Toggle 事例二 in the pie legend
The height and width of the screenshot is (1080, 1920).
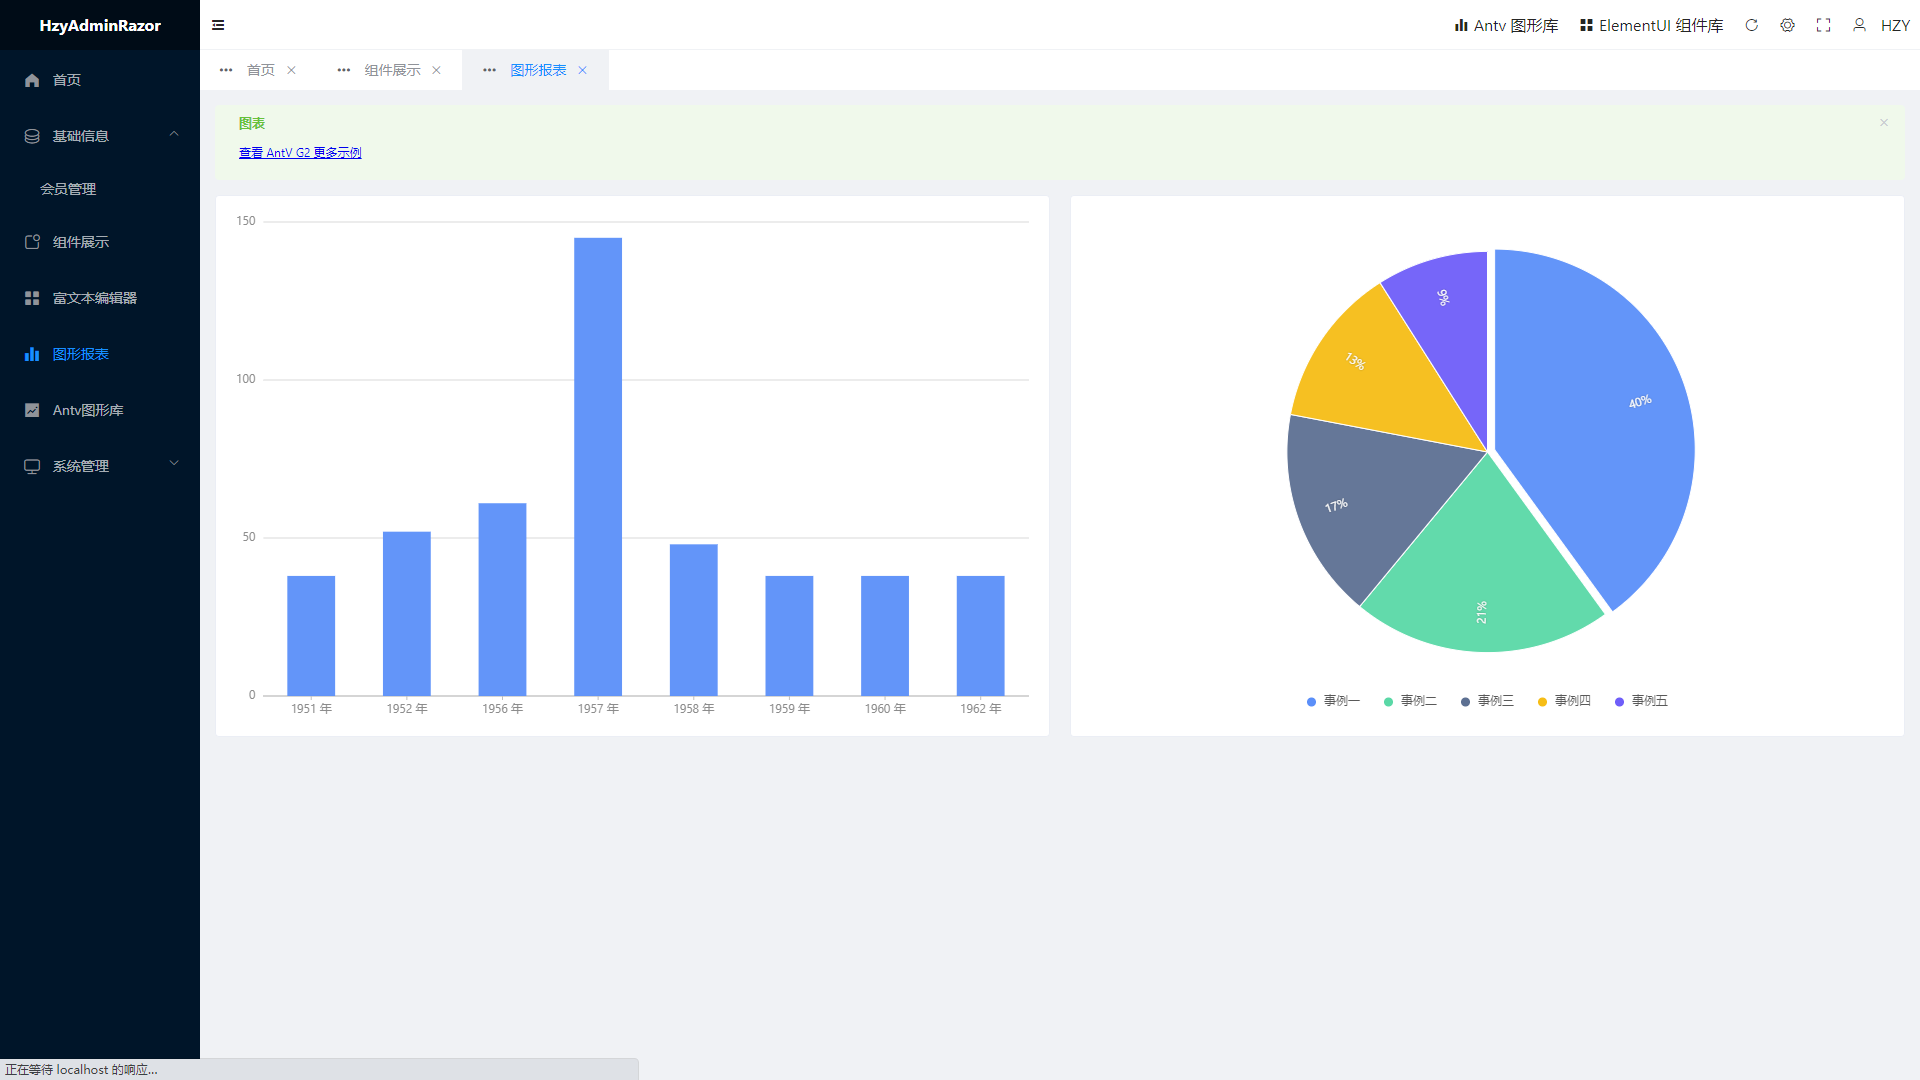point(1410,701)
